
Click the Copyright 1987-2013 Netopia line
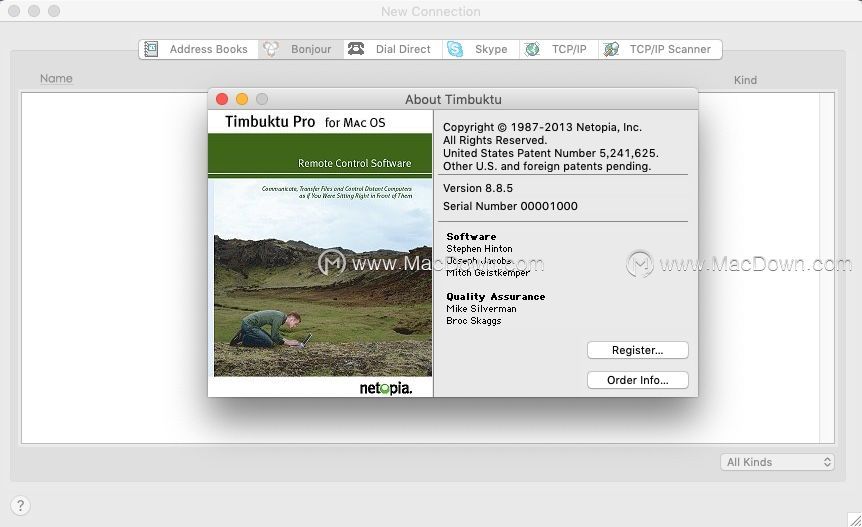(x=542, y=127)
